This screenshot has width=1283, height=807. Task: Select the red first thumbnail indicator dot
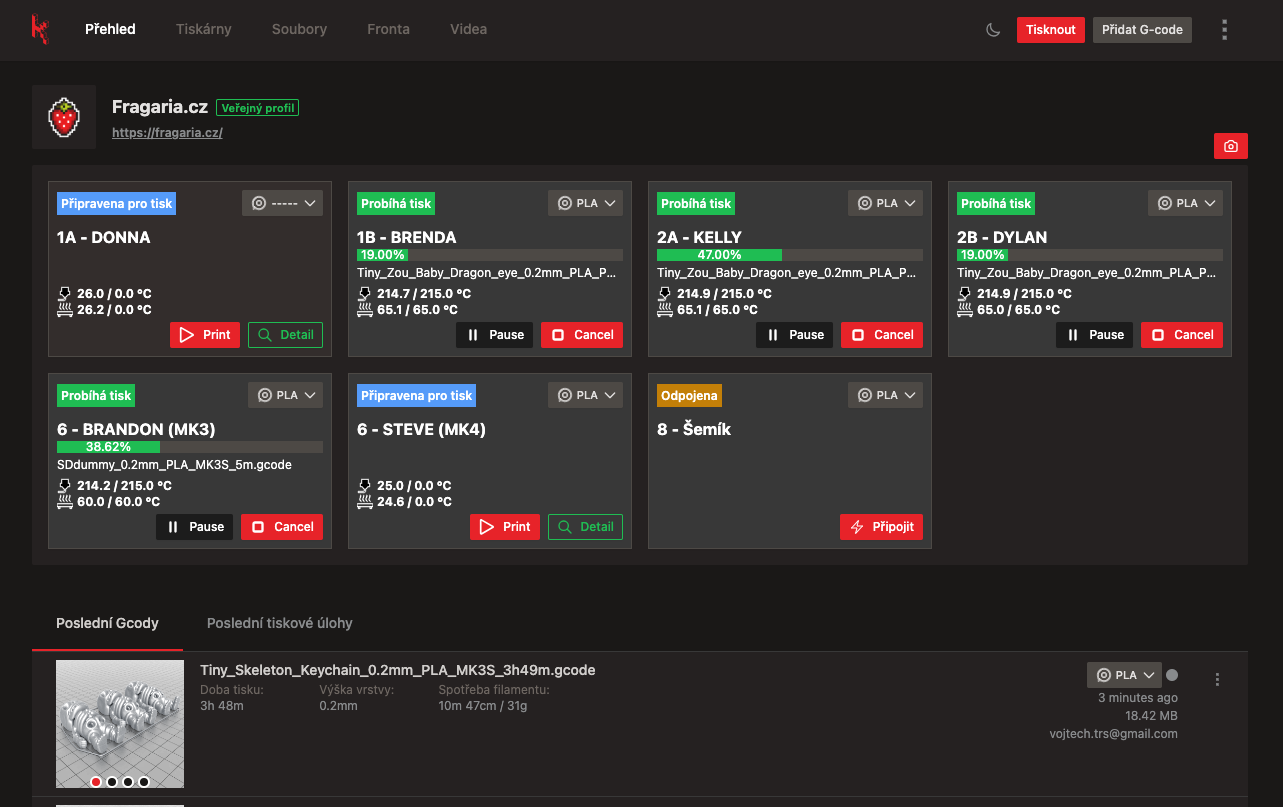[96, 781]
